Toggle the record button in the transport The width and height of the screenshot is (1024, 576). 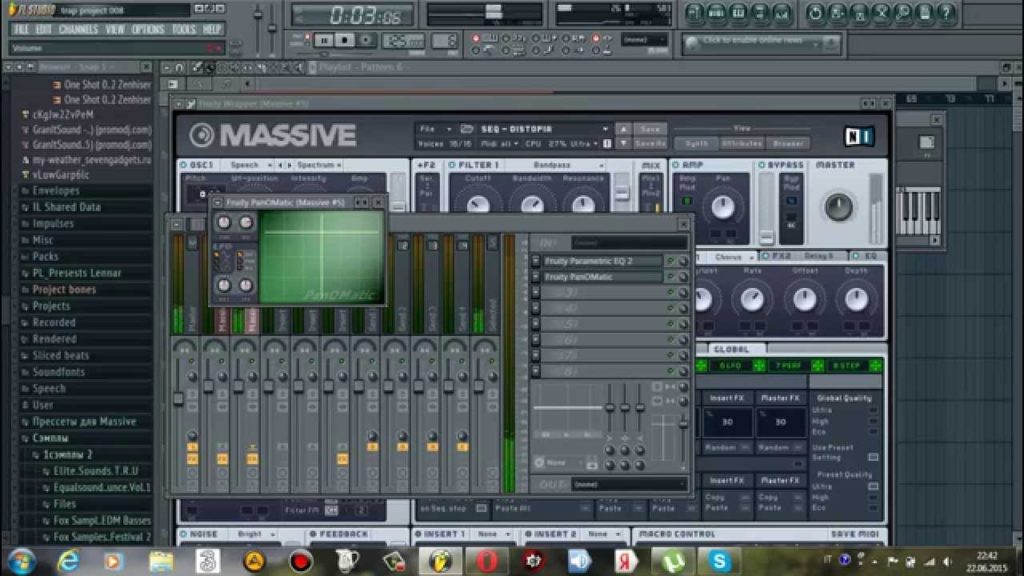click(x=366, y=40)
